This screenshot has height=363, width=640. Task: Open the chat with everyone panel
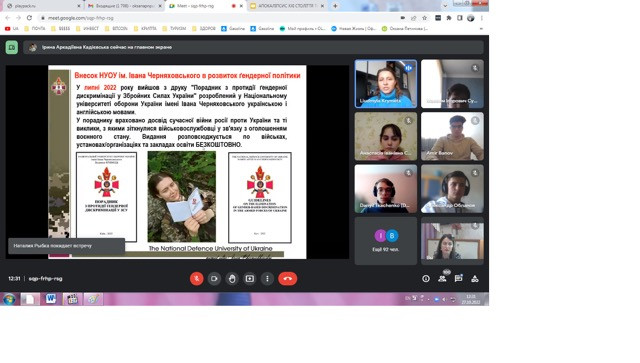458,278
